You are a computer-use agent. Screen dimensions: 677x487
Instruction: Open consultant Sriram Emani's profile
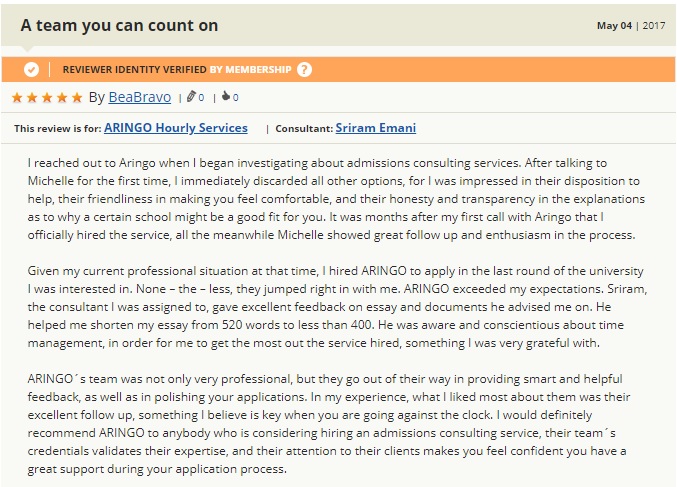(x=376, y=128)
